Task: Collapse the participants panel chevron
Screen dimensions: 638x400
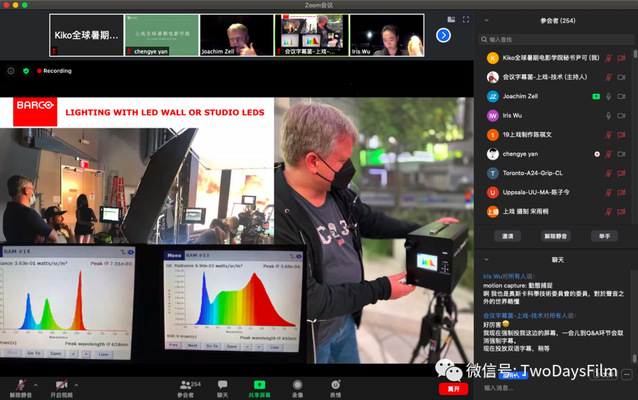Action: (x=486, y=20)
